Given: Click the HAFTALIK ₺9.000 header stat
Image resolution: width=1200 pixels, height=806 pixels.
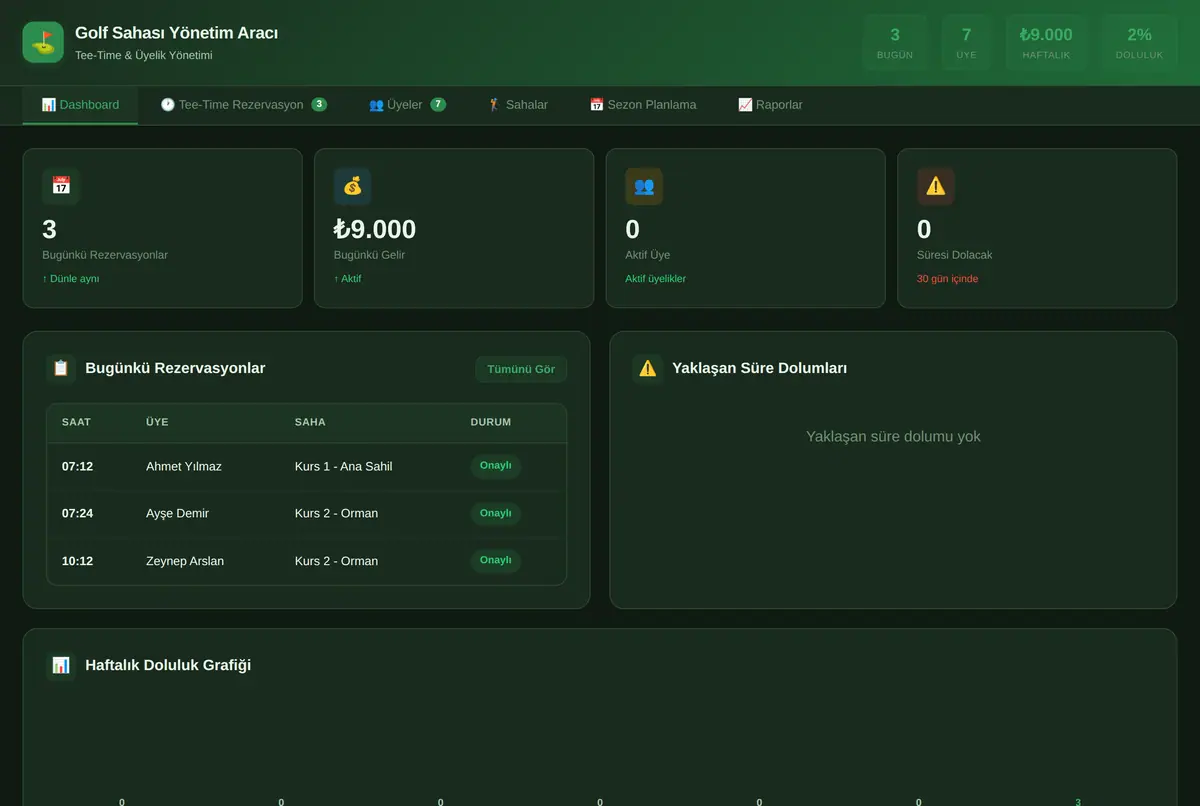Looking at the screenshot, I should (1046, 43).
